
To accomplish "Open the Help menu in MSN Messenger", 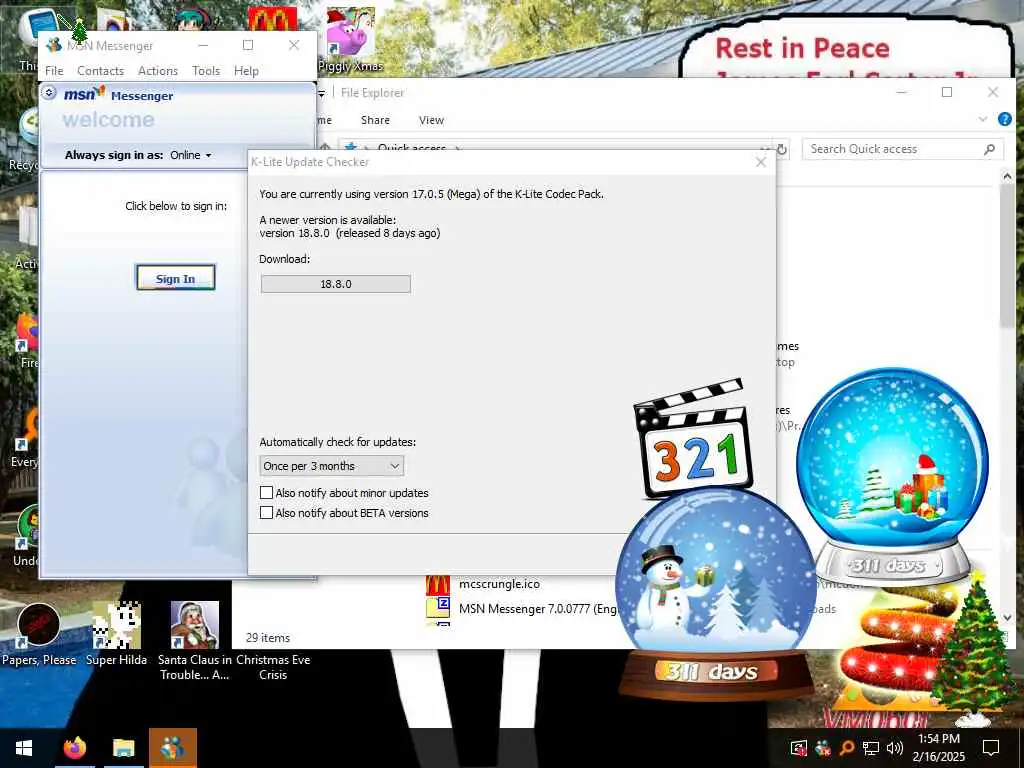I will coord(246,71).
